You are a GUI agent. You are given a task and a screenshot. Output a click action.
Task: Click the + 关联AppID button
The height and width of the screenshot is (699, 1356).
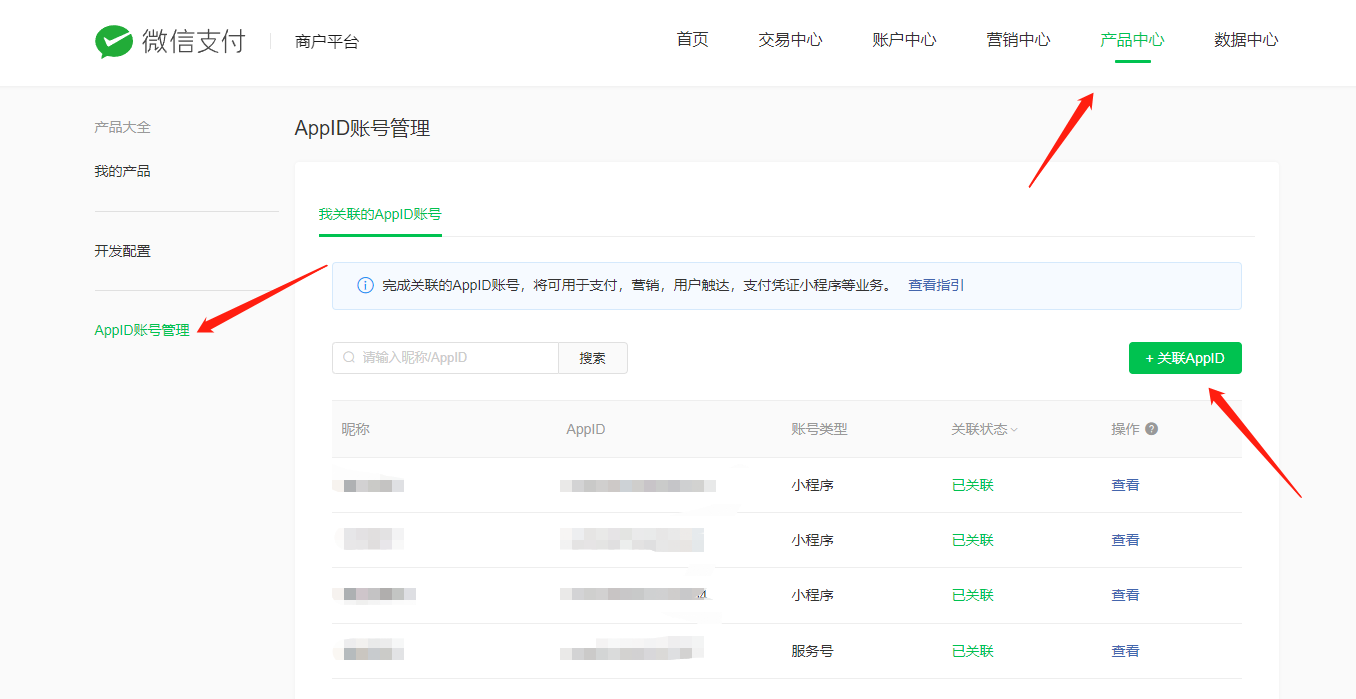click(1185, 358)
